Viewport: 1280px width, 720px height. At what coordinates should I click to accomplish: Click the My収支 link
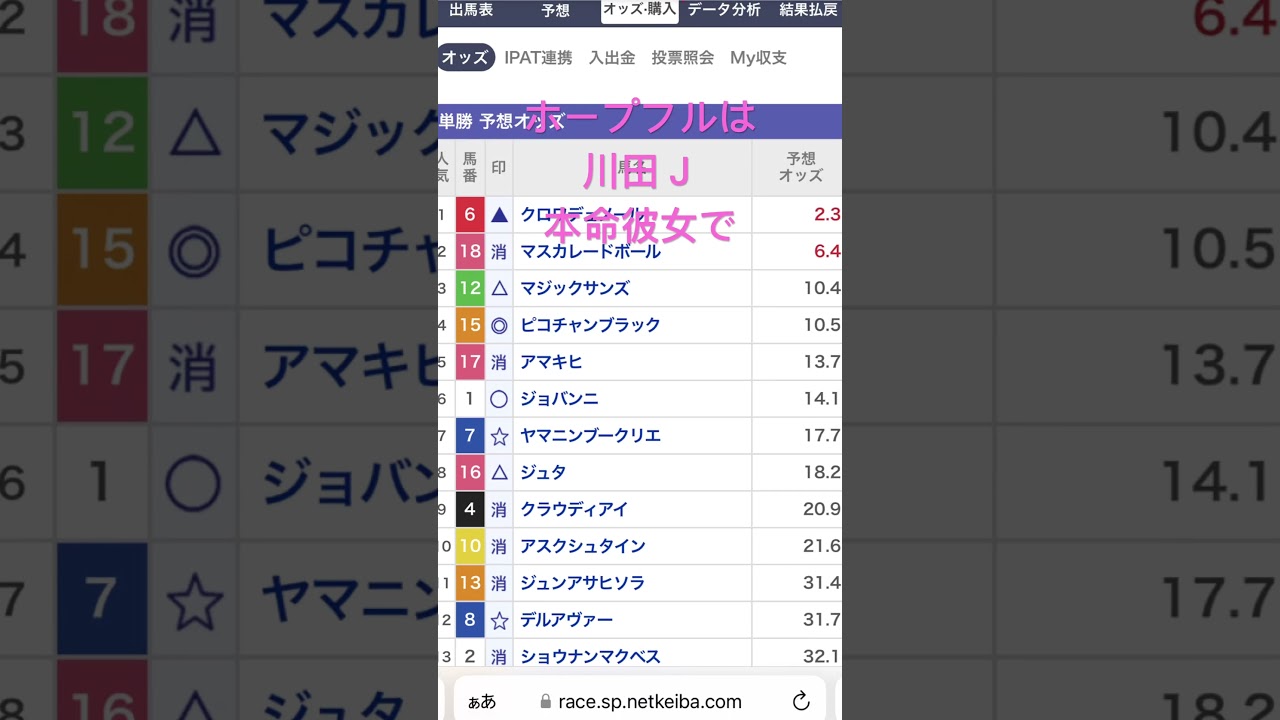tap(757, 57)
